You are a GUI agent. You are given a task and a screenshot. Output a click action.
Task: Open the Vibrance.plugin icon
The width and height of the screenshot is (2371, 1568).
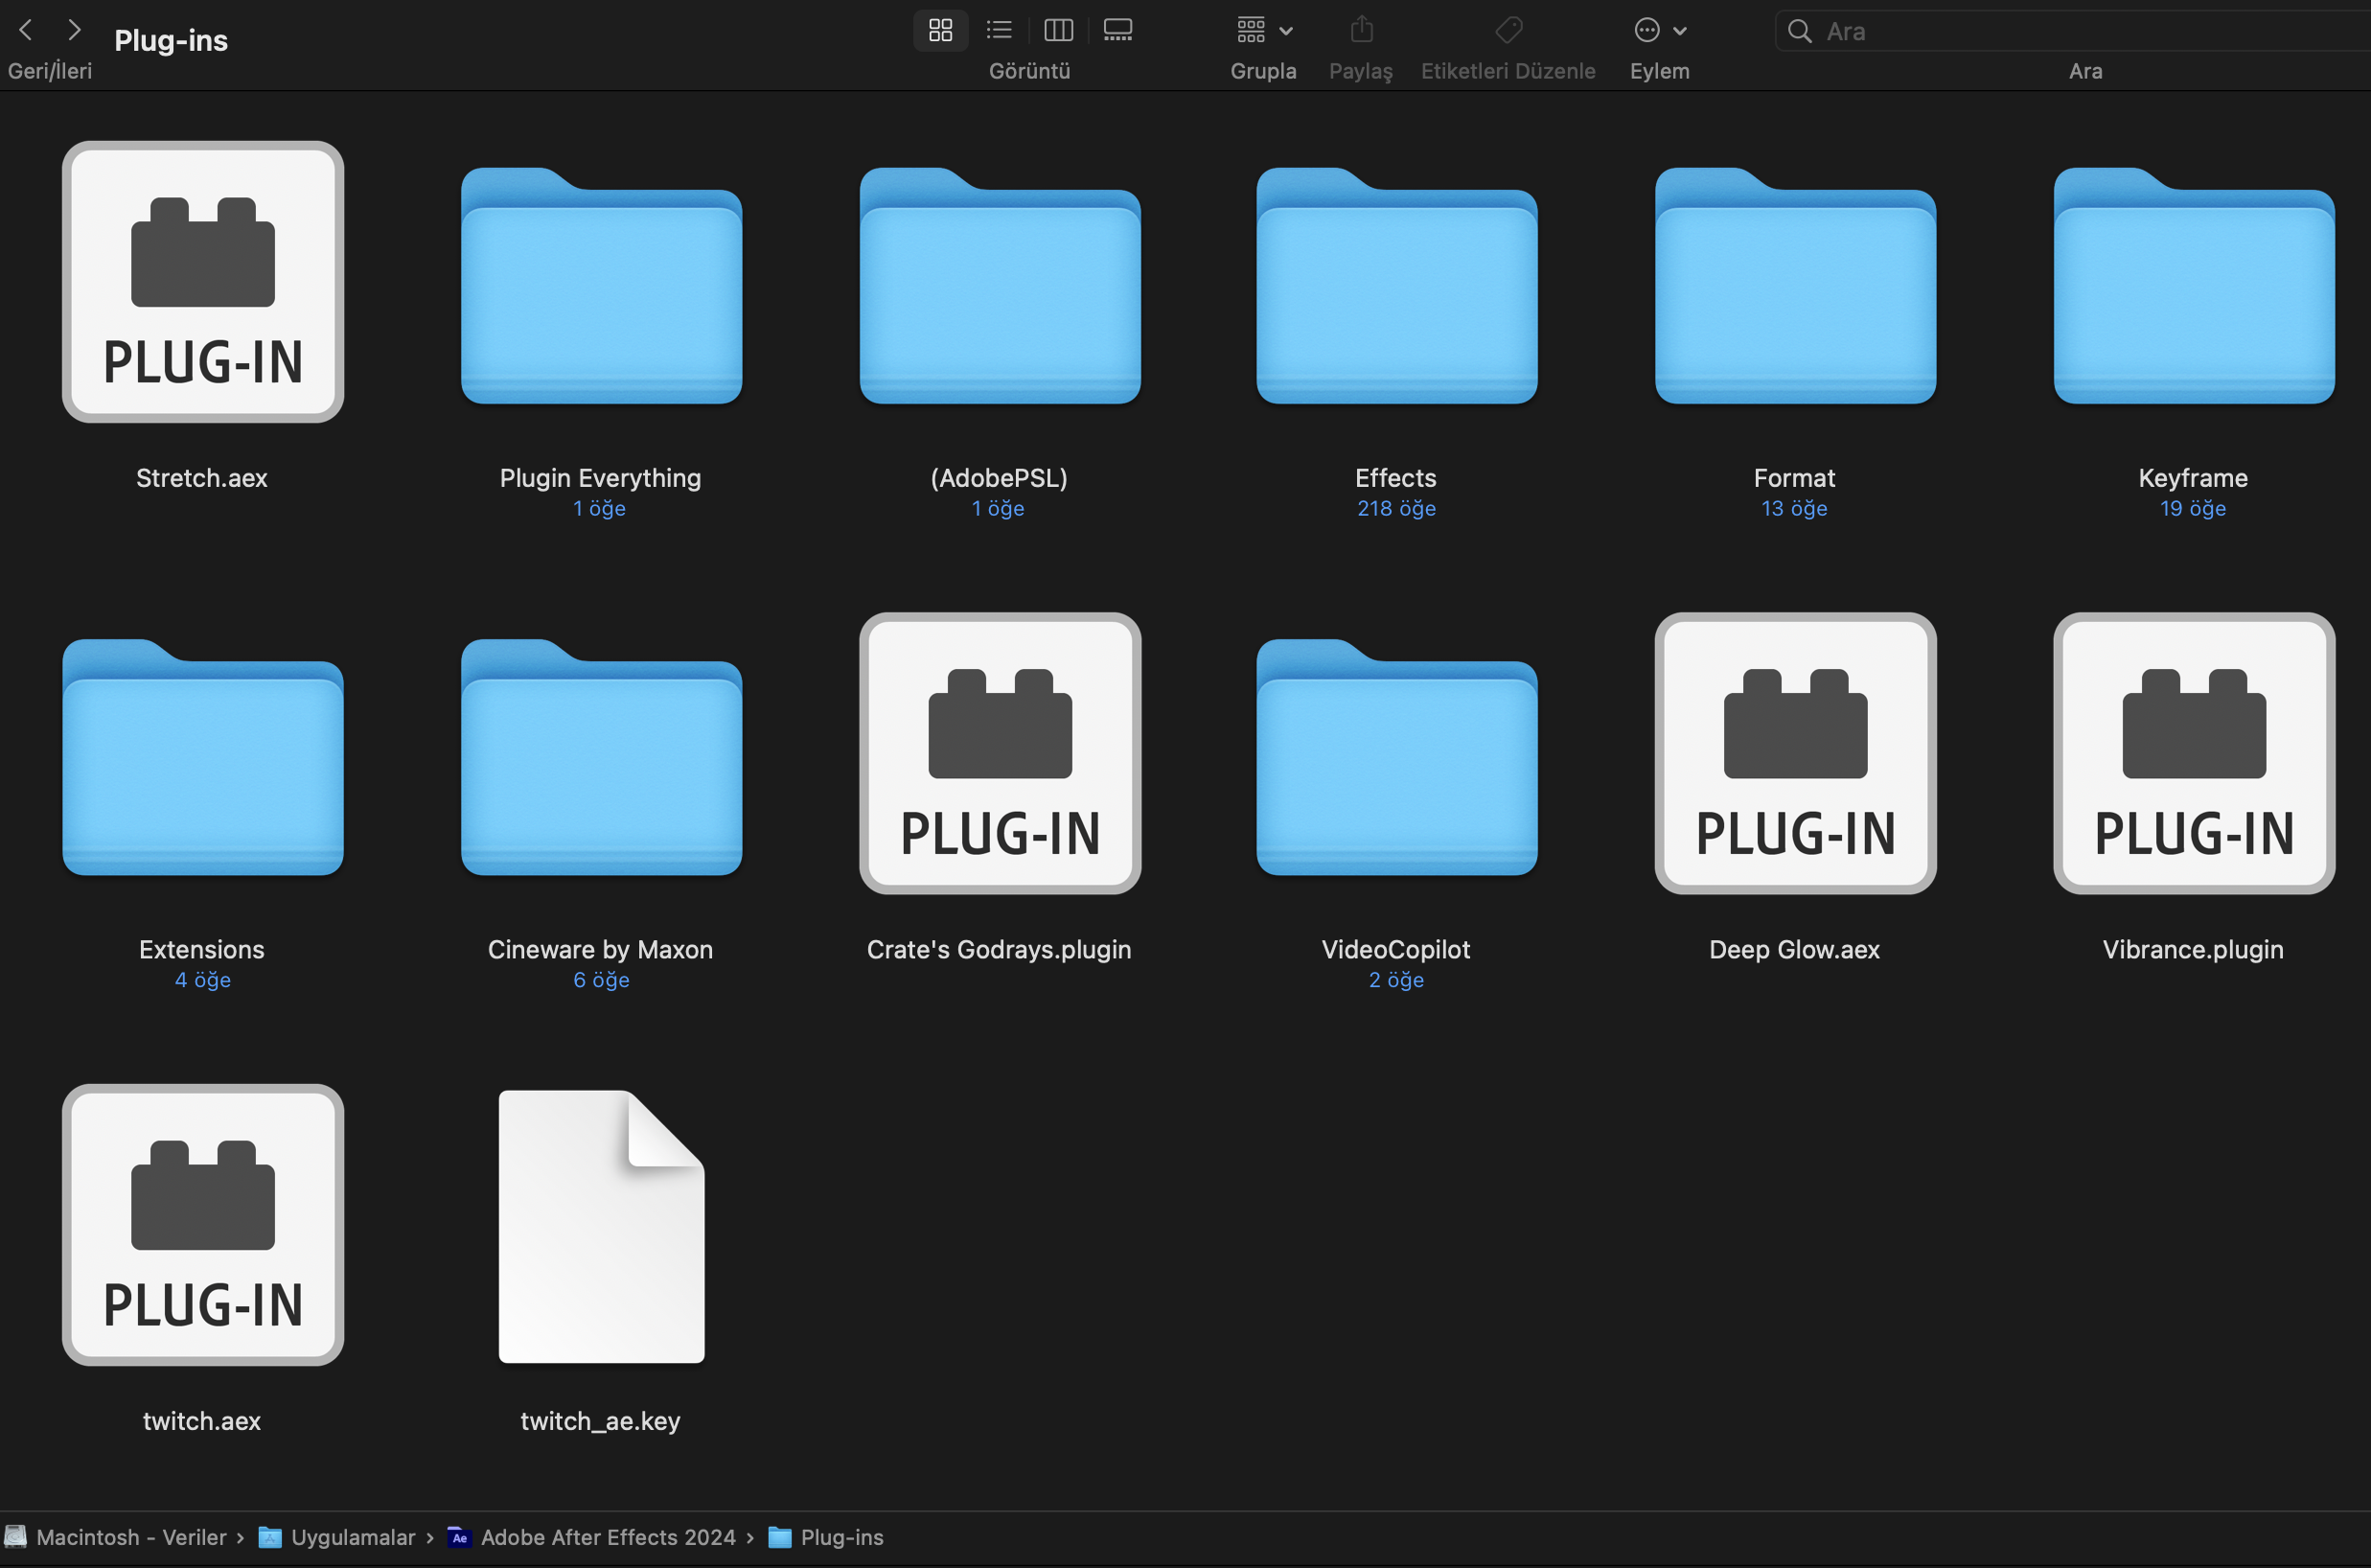[2193, 755]
